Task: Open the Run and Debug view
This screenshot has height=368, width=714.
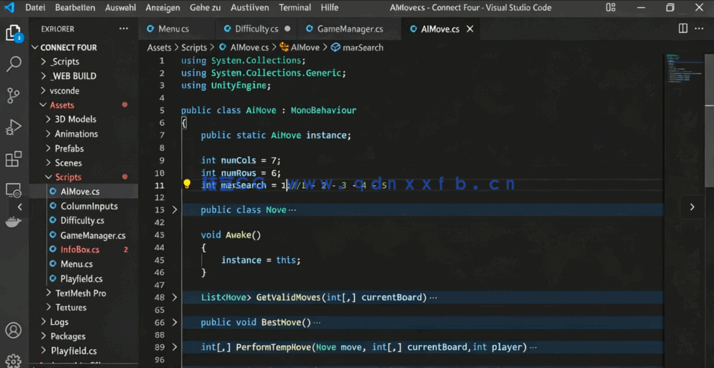Action: (x=14, y=127)
